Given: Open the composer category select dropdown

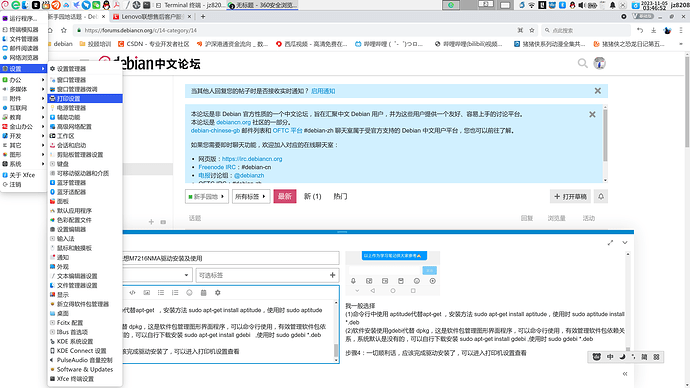Looking at the screenshot, I should (x=156, y=275).
